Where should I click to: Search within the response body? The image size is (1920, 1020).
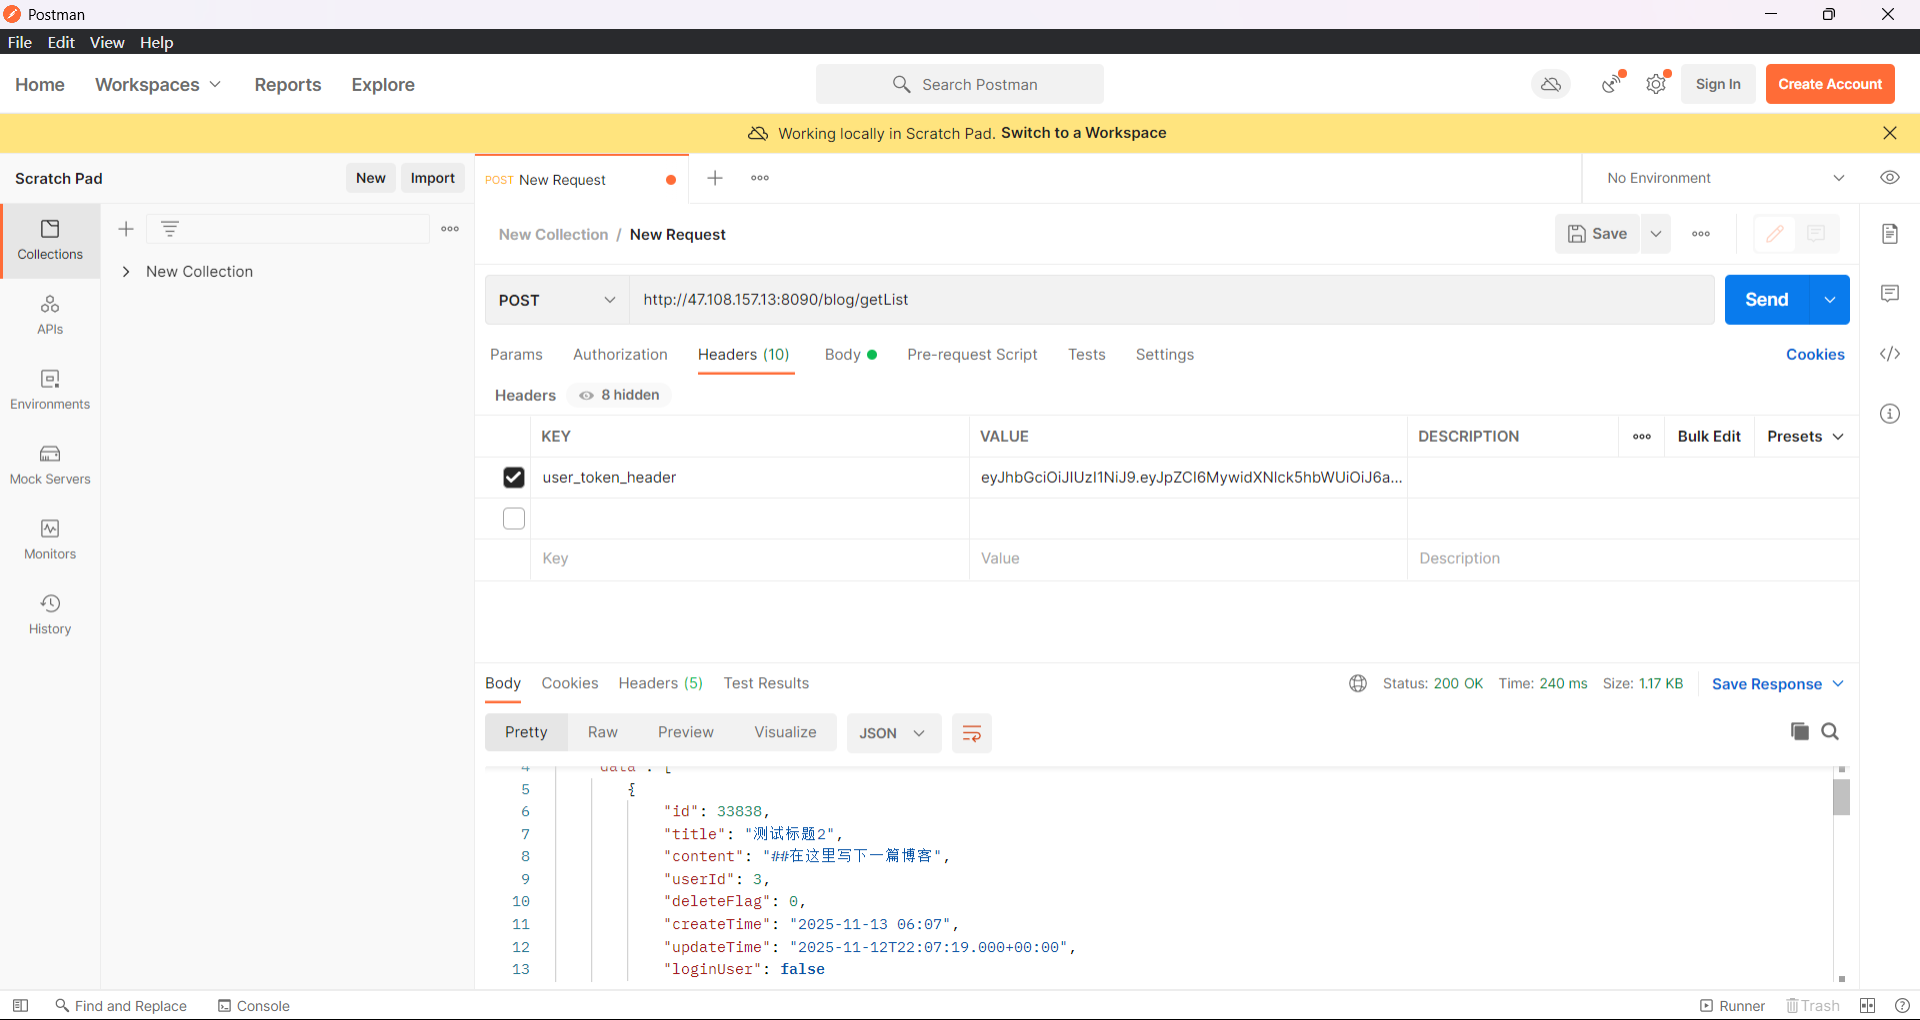coord(1830,732)
